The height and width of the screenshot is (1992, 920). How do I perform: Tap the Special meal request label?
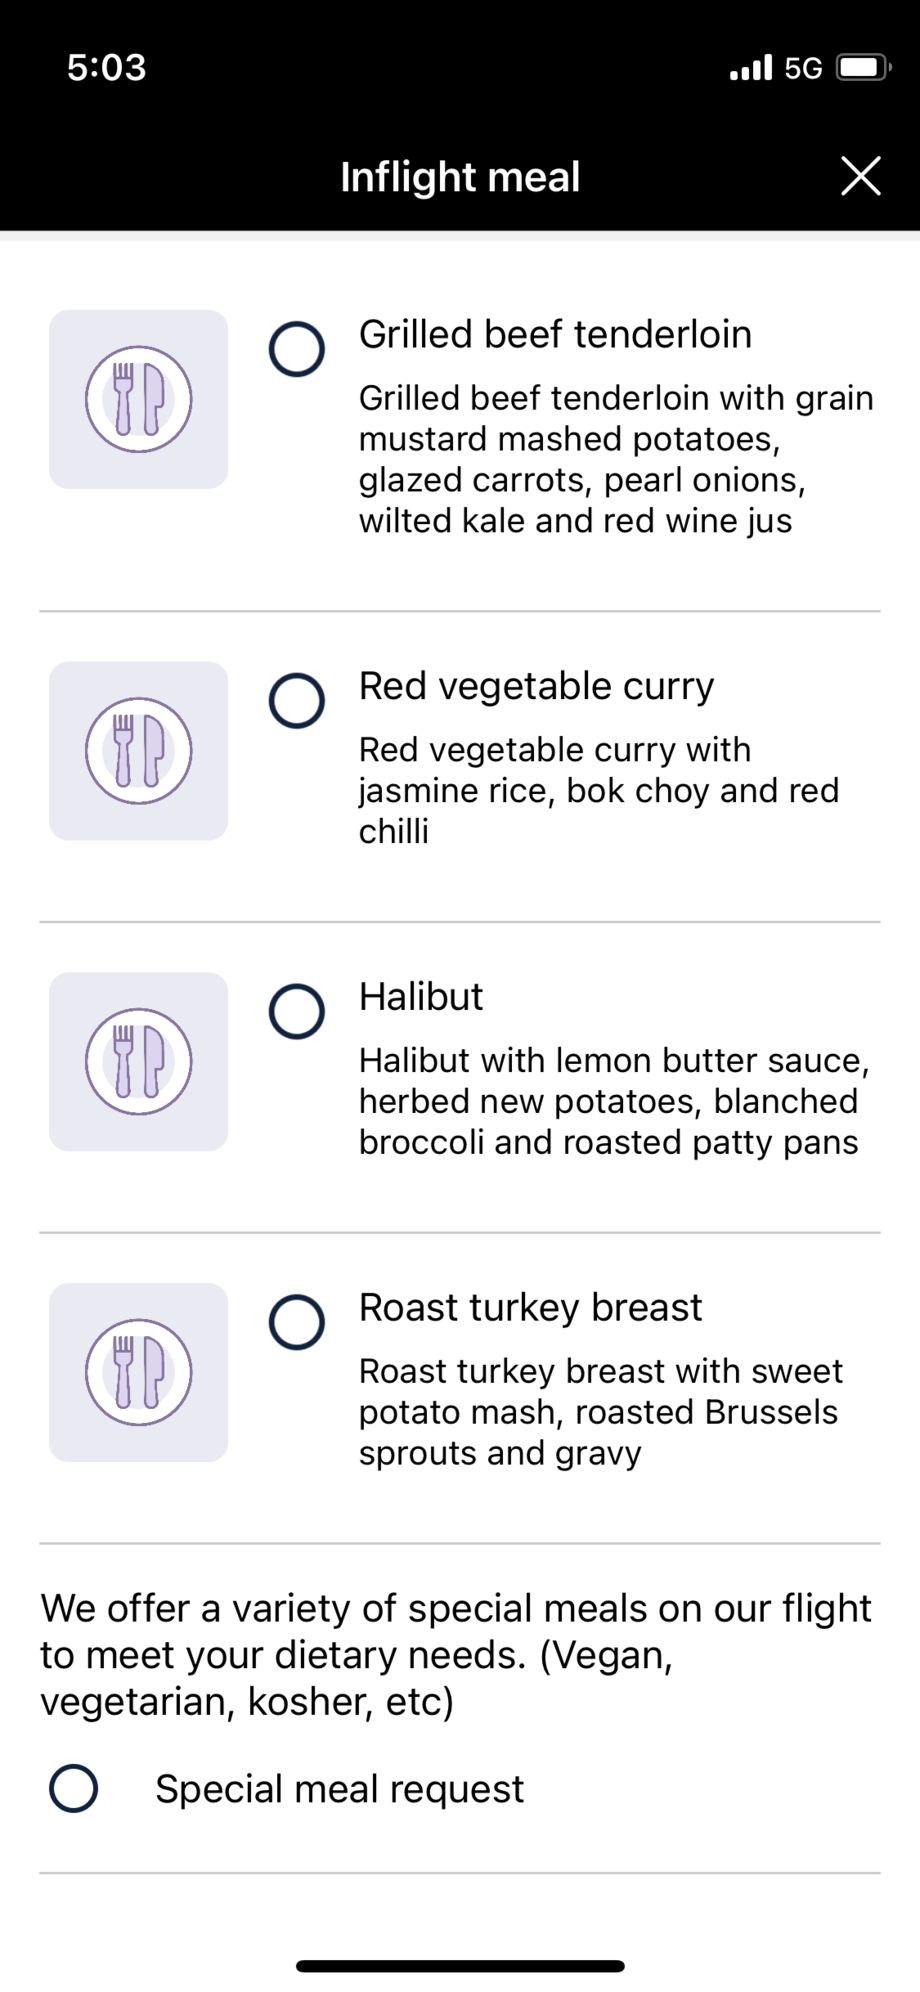click(x=339, y=1789)
